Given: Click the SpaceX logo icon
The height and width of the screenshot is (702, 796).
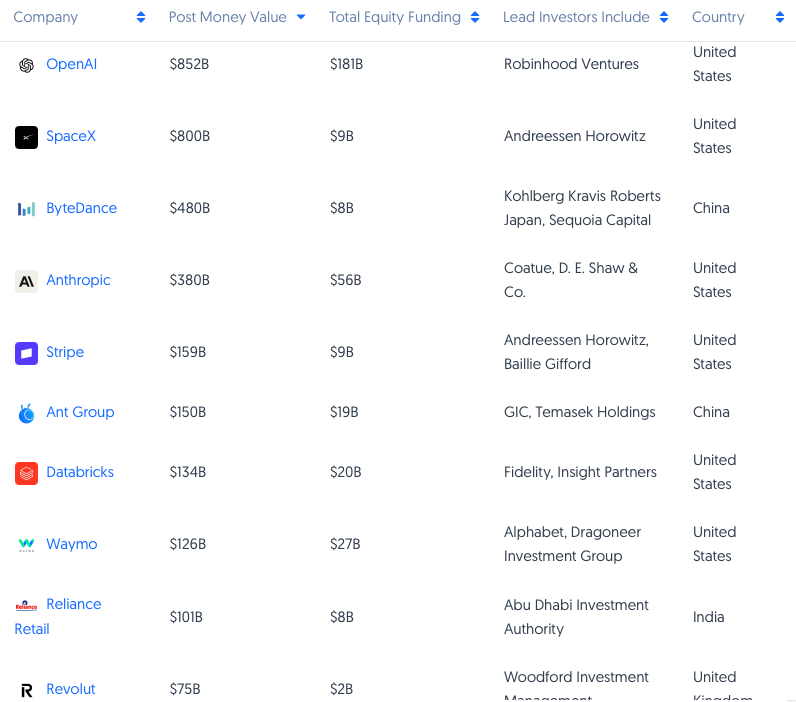Looking at the screenshot, I should (x=26, y=137).
